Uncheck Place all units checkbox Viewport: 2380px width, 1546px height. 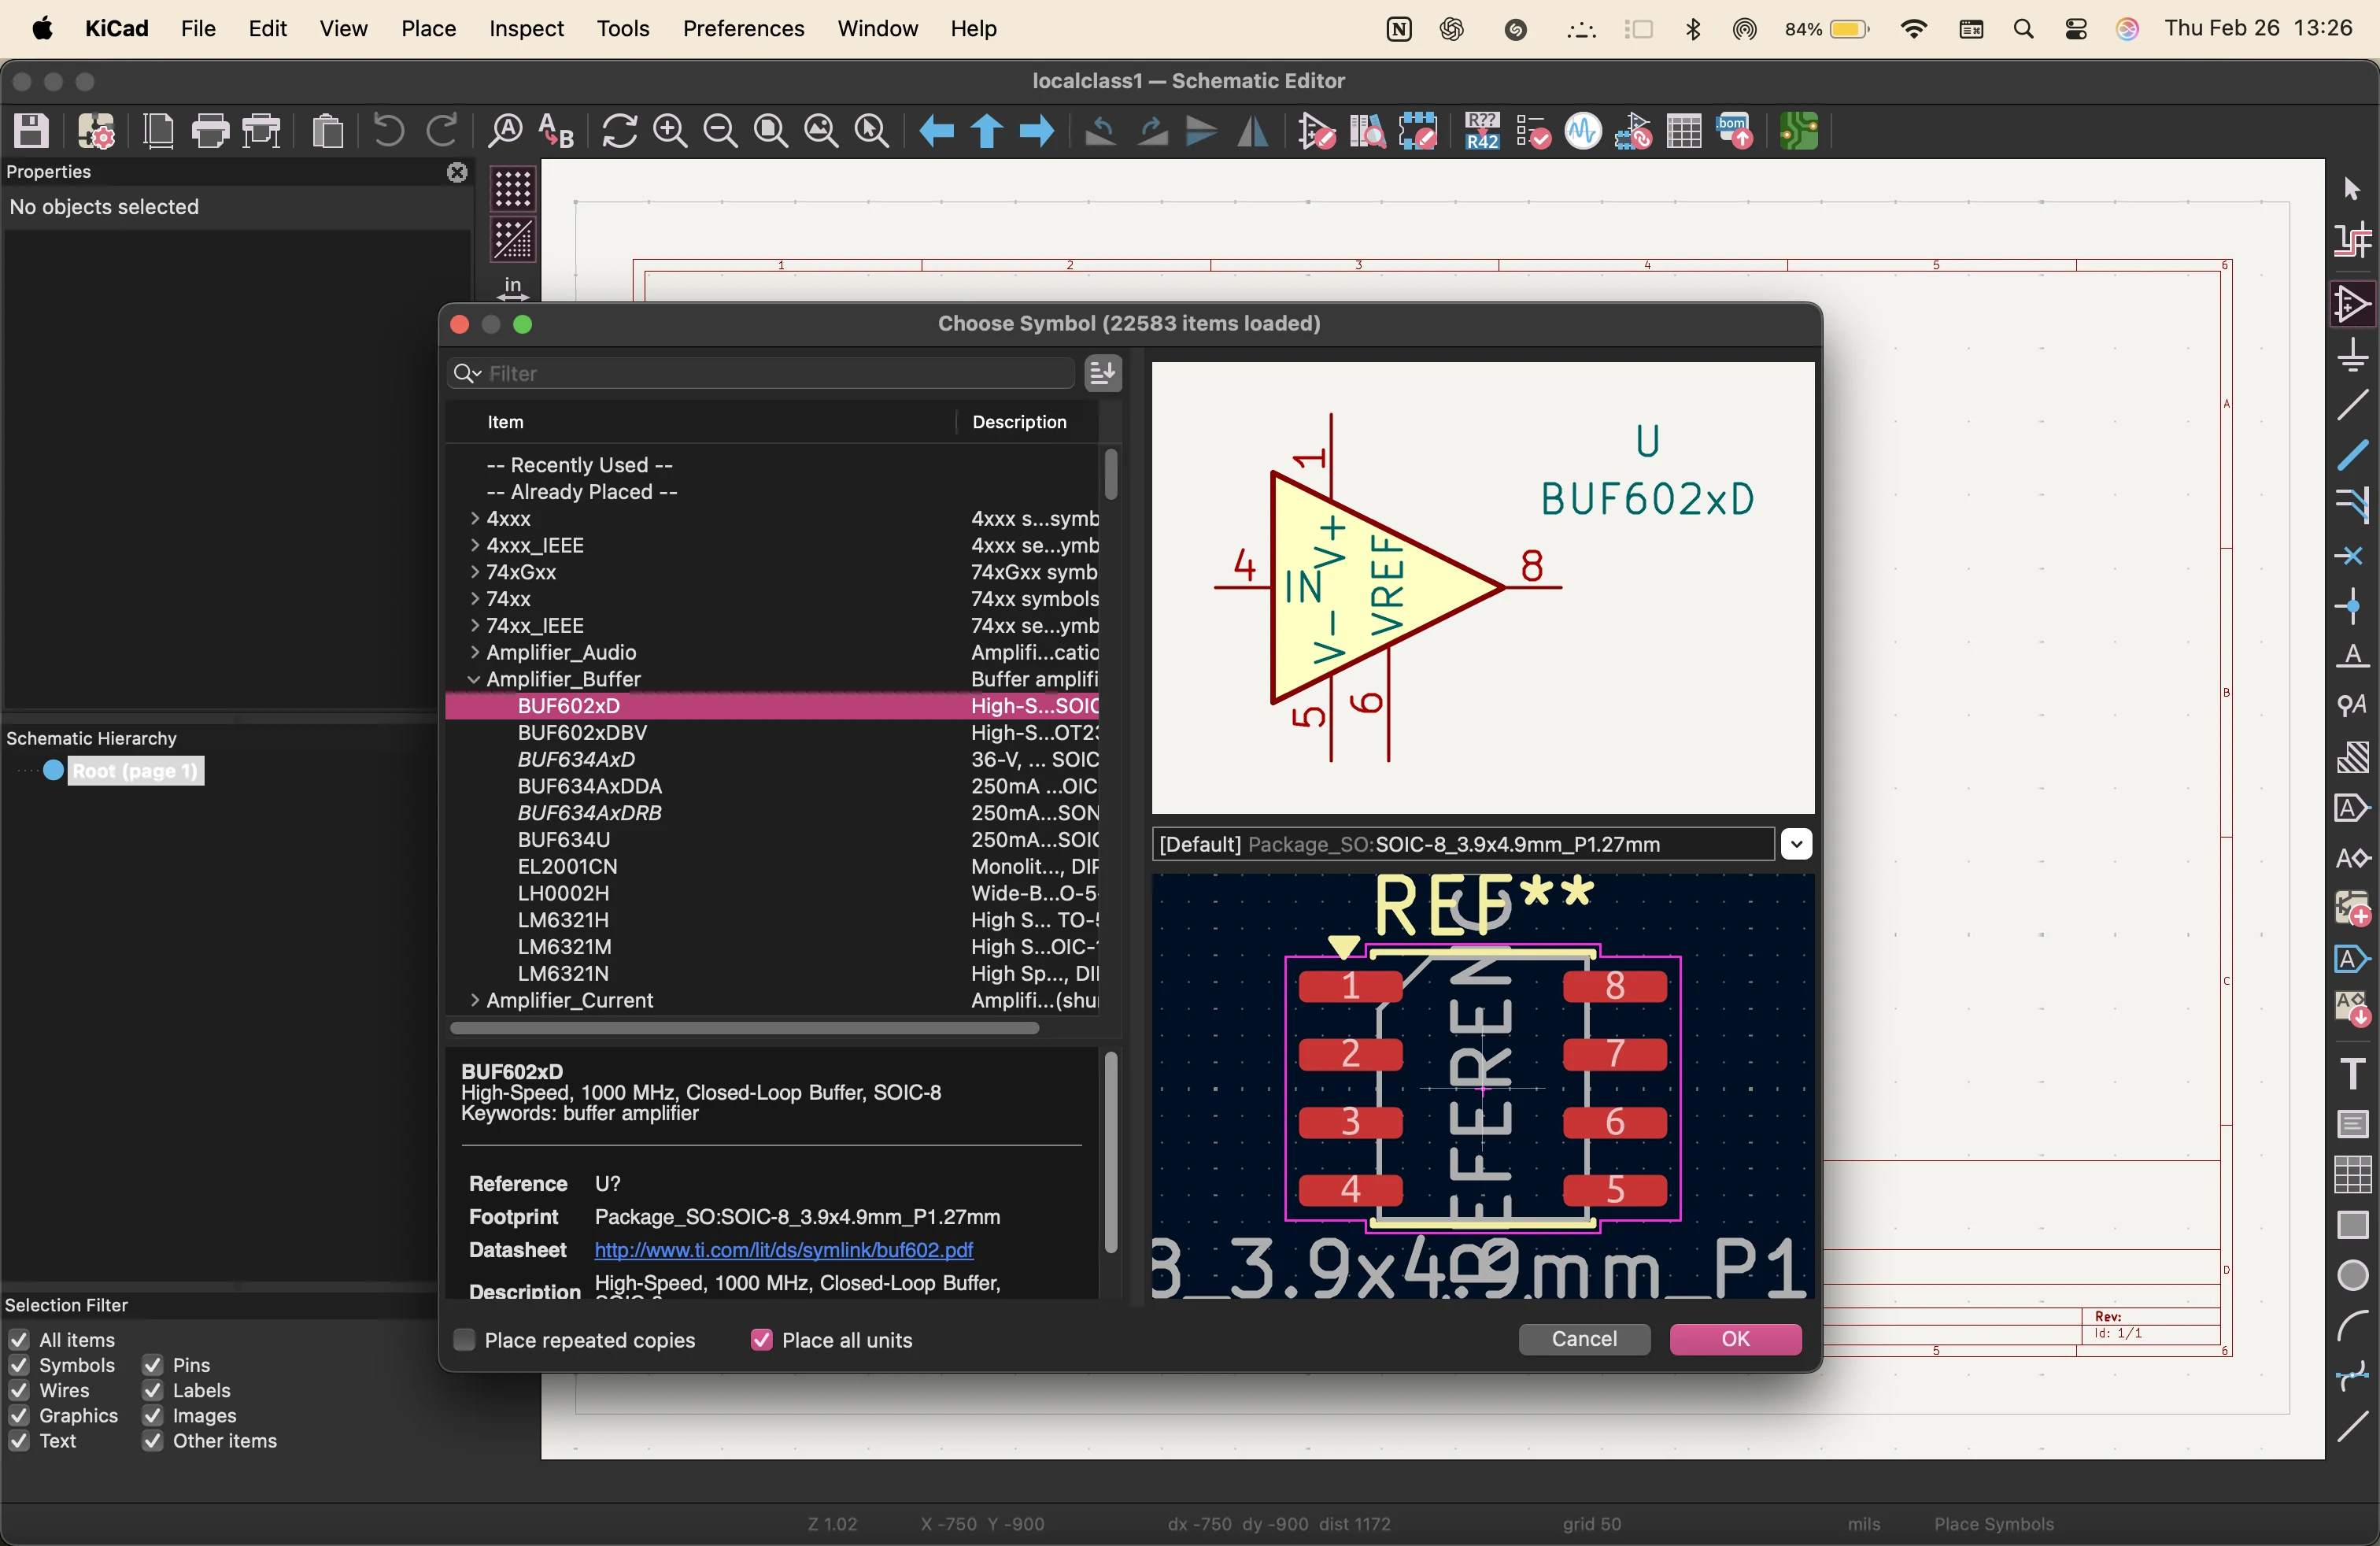(x=761, y=1340)
